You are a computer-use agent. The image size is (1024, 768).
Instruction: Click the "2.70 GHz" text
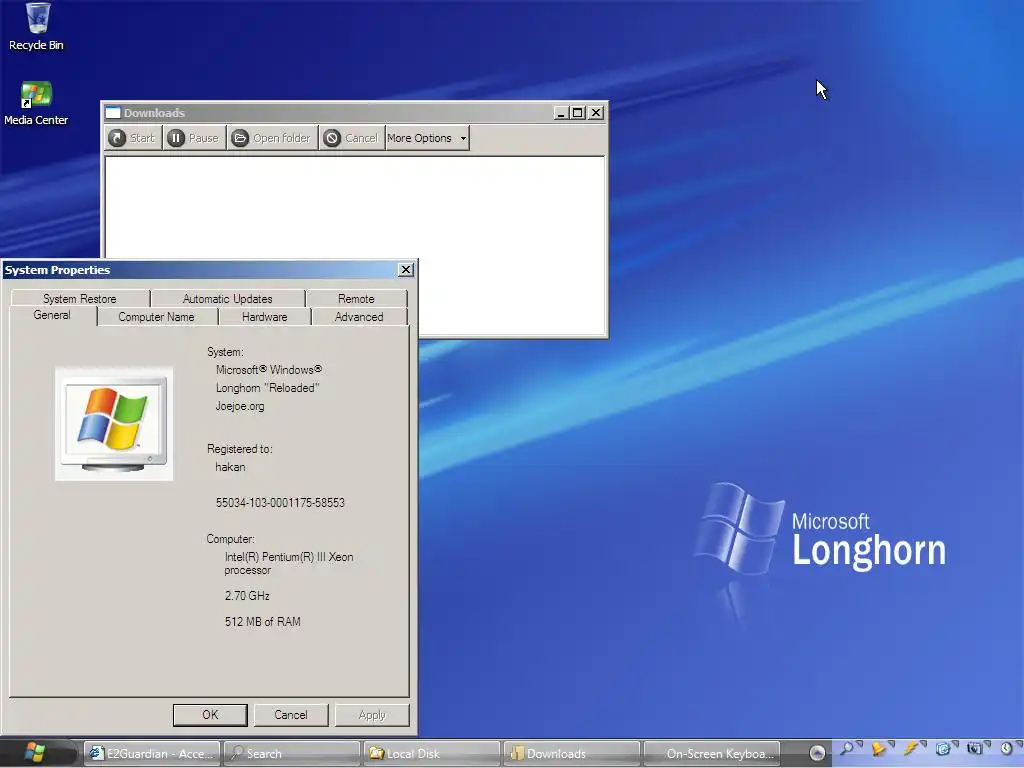tap(247, 596)
